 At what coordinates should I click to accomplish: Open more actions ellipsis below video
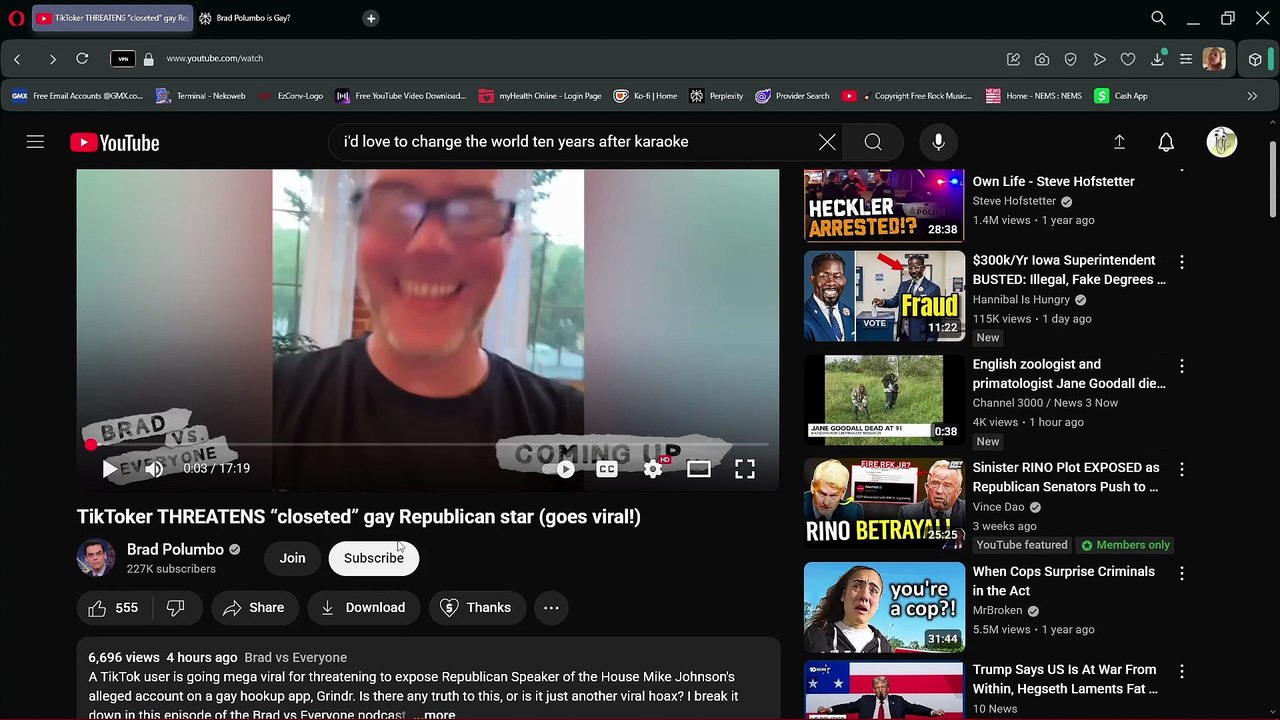[x=551, y=607]
